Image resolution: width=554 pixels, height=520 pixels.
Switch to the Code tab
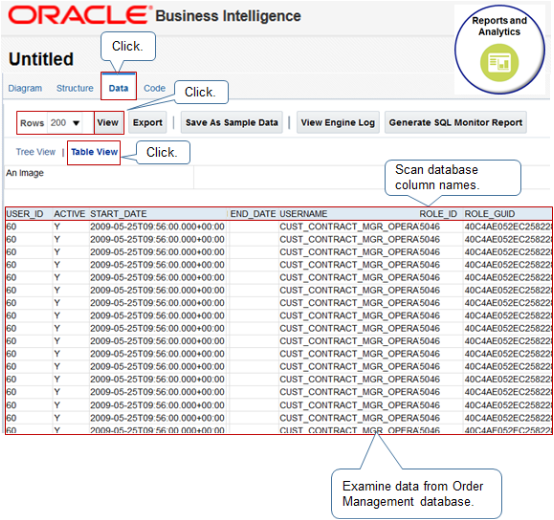[154, 88]
